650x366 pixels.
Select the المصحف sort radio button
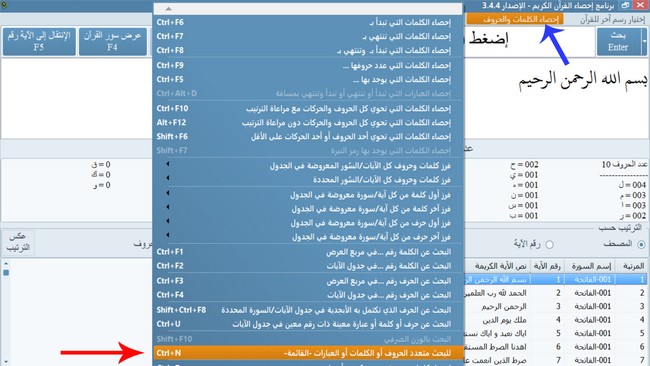(x=641, y=245)
